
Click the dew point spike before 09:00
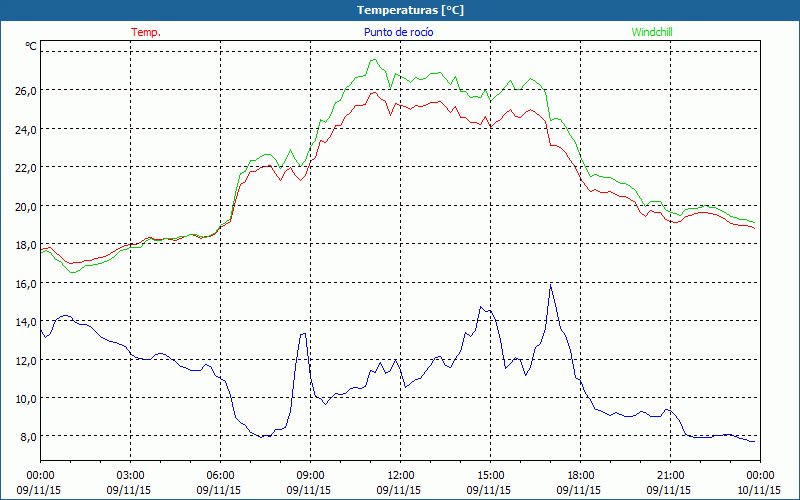pyautogui.click(x=304, y=334)
